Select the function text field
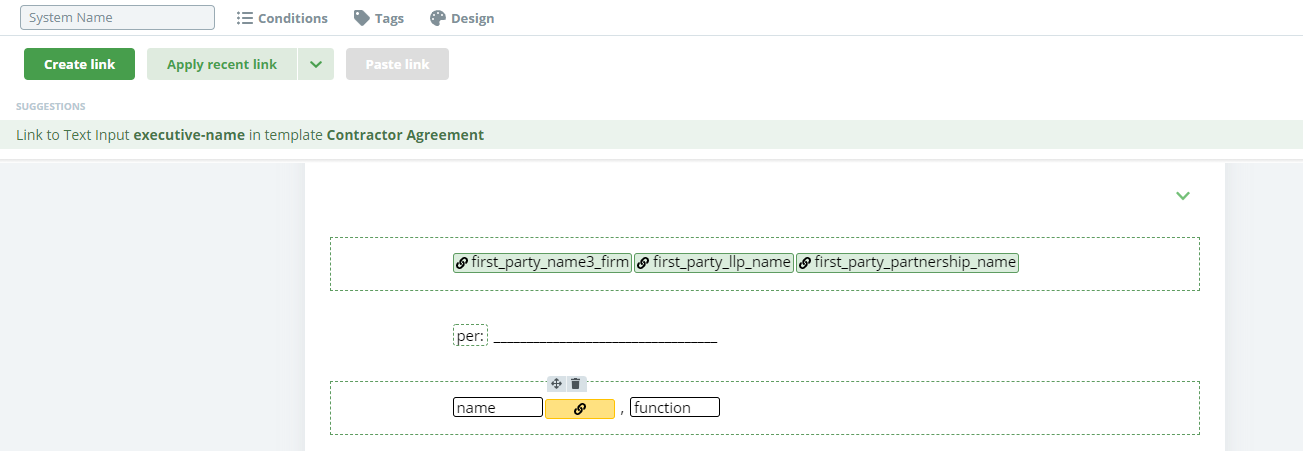1303x451 pixels. pos(675,408)
